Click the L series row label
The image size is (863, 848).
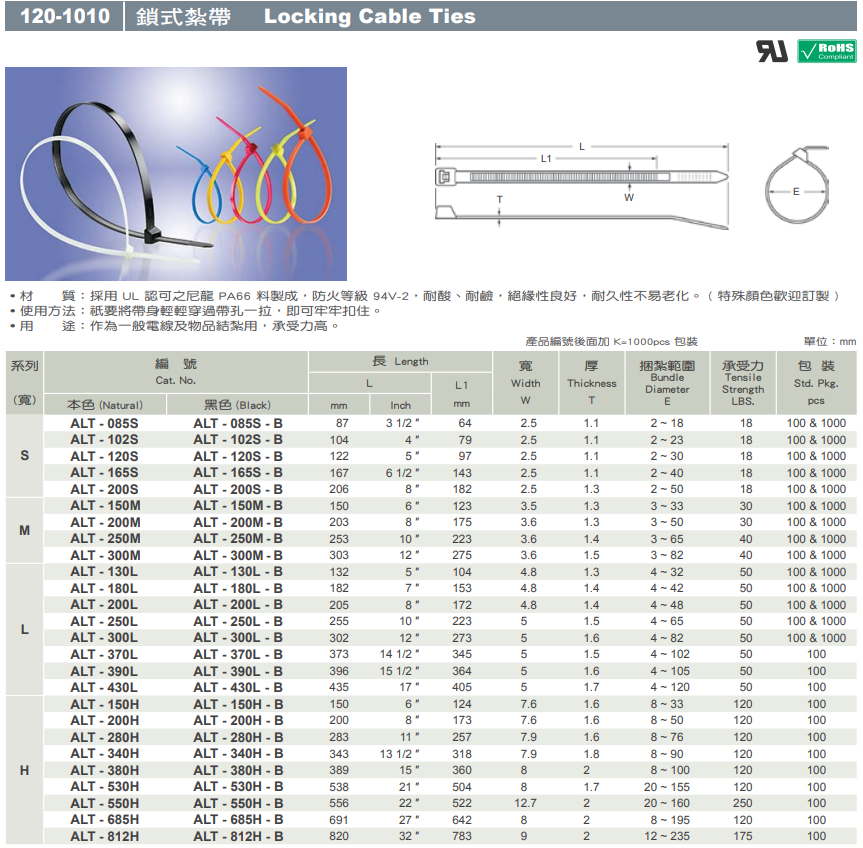[24, 630]
